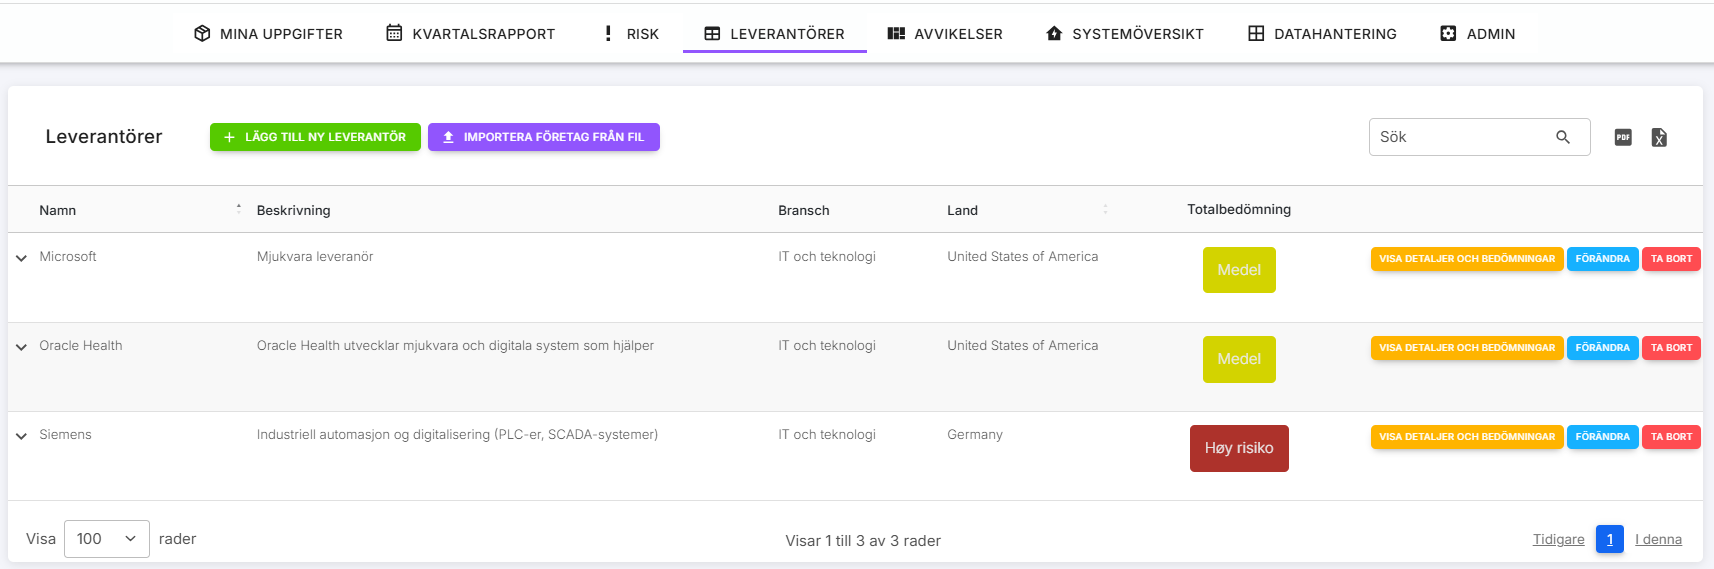The width and height of the screenshot is (1714, 569).
Task: Click Importera företag från fil button
Action: pyautogui.click(x=543, y=137)
